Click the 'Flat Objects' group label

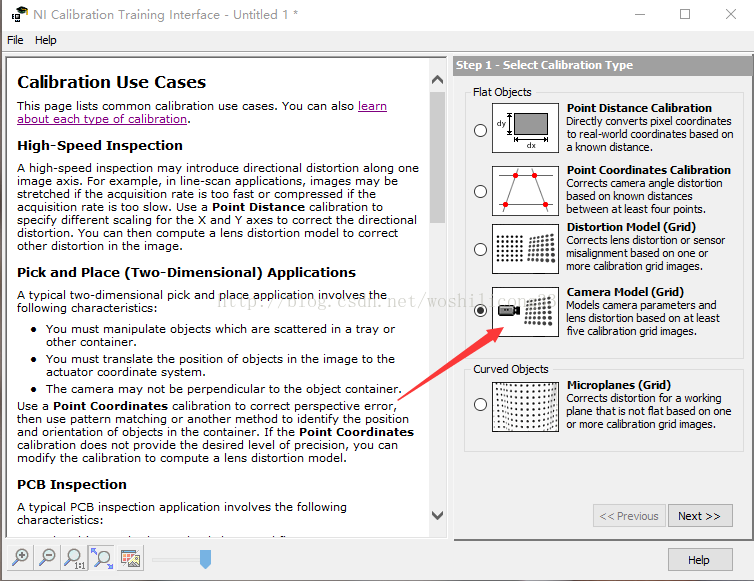502,92
